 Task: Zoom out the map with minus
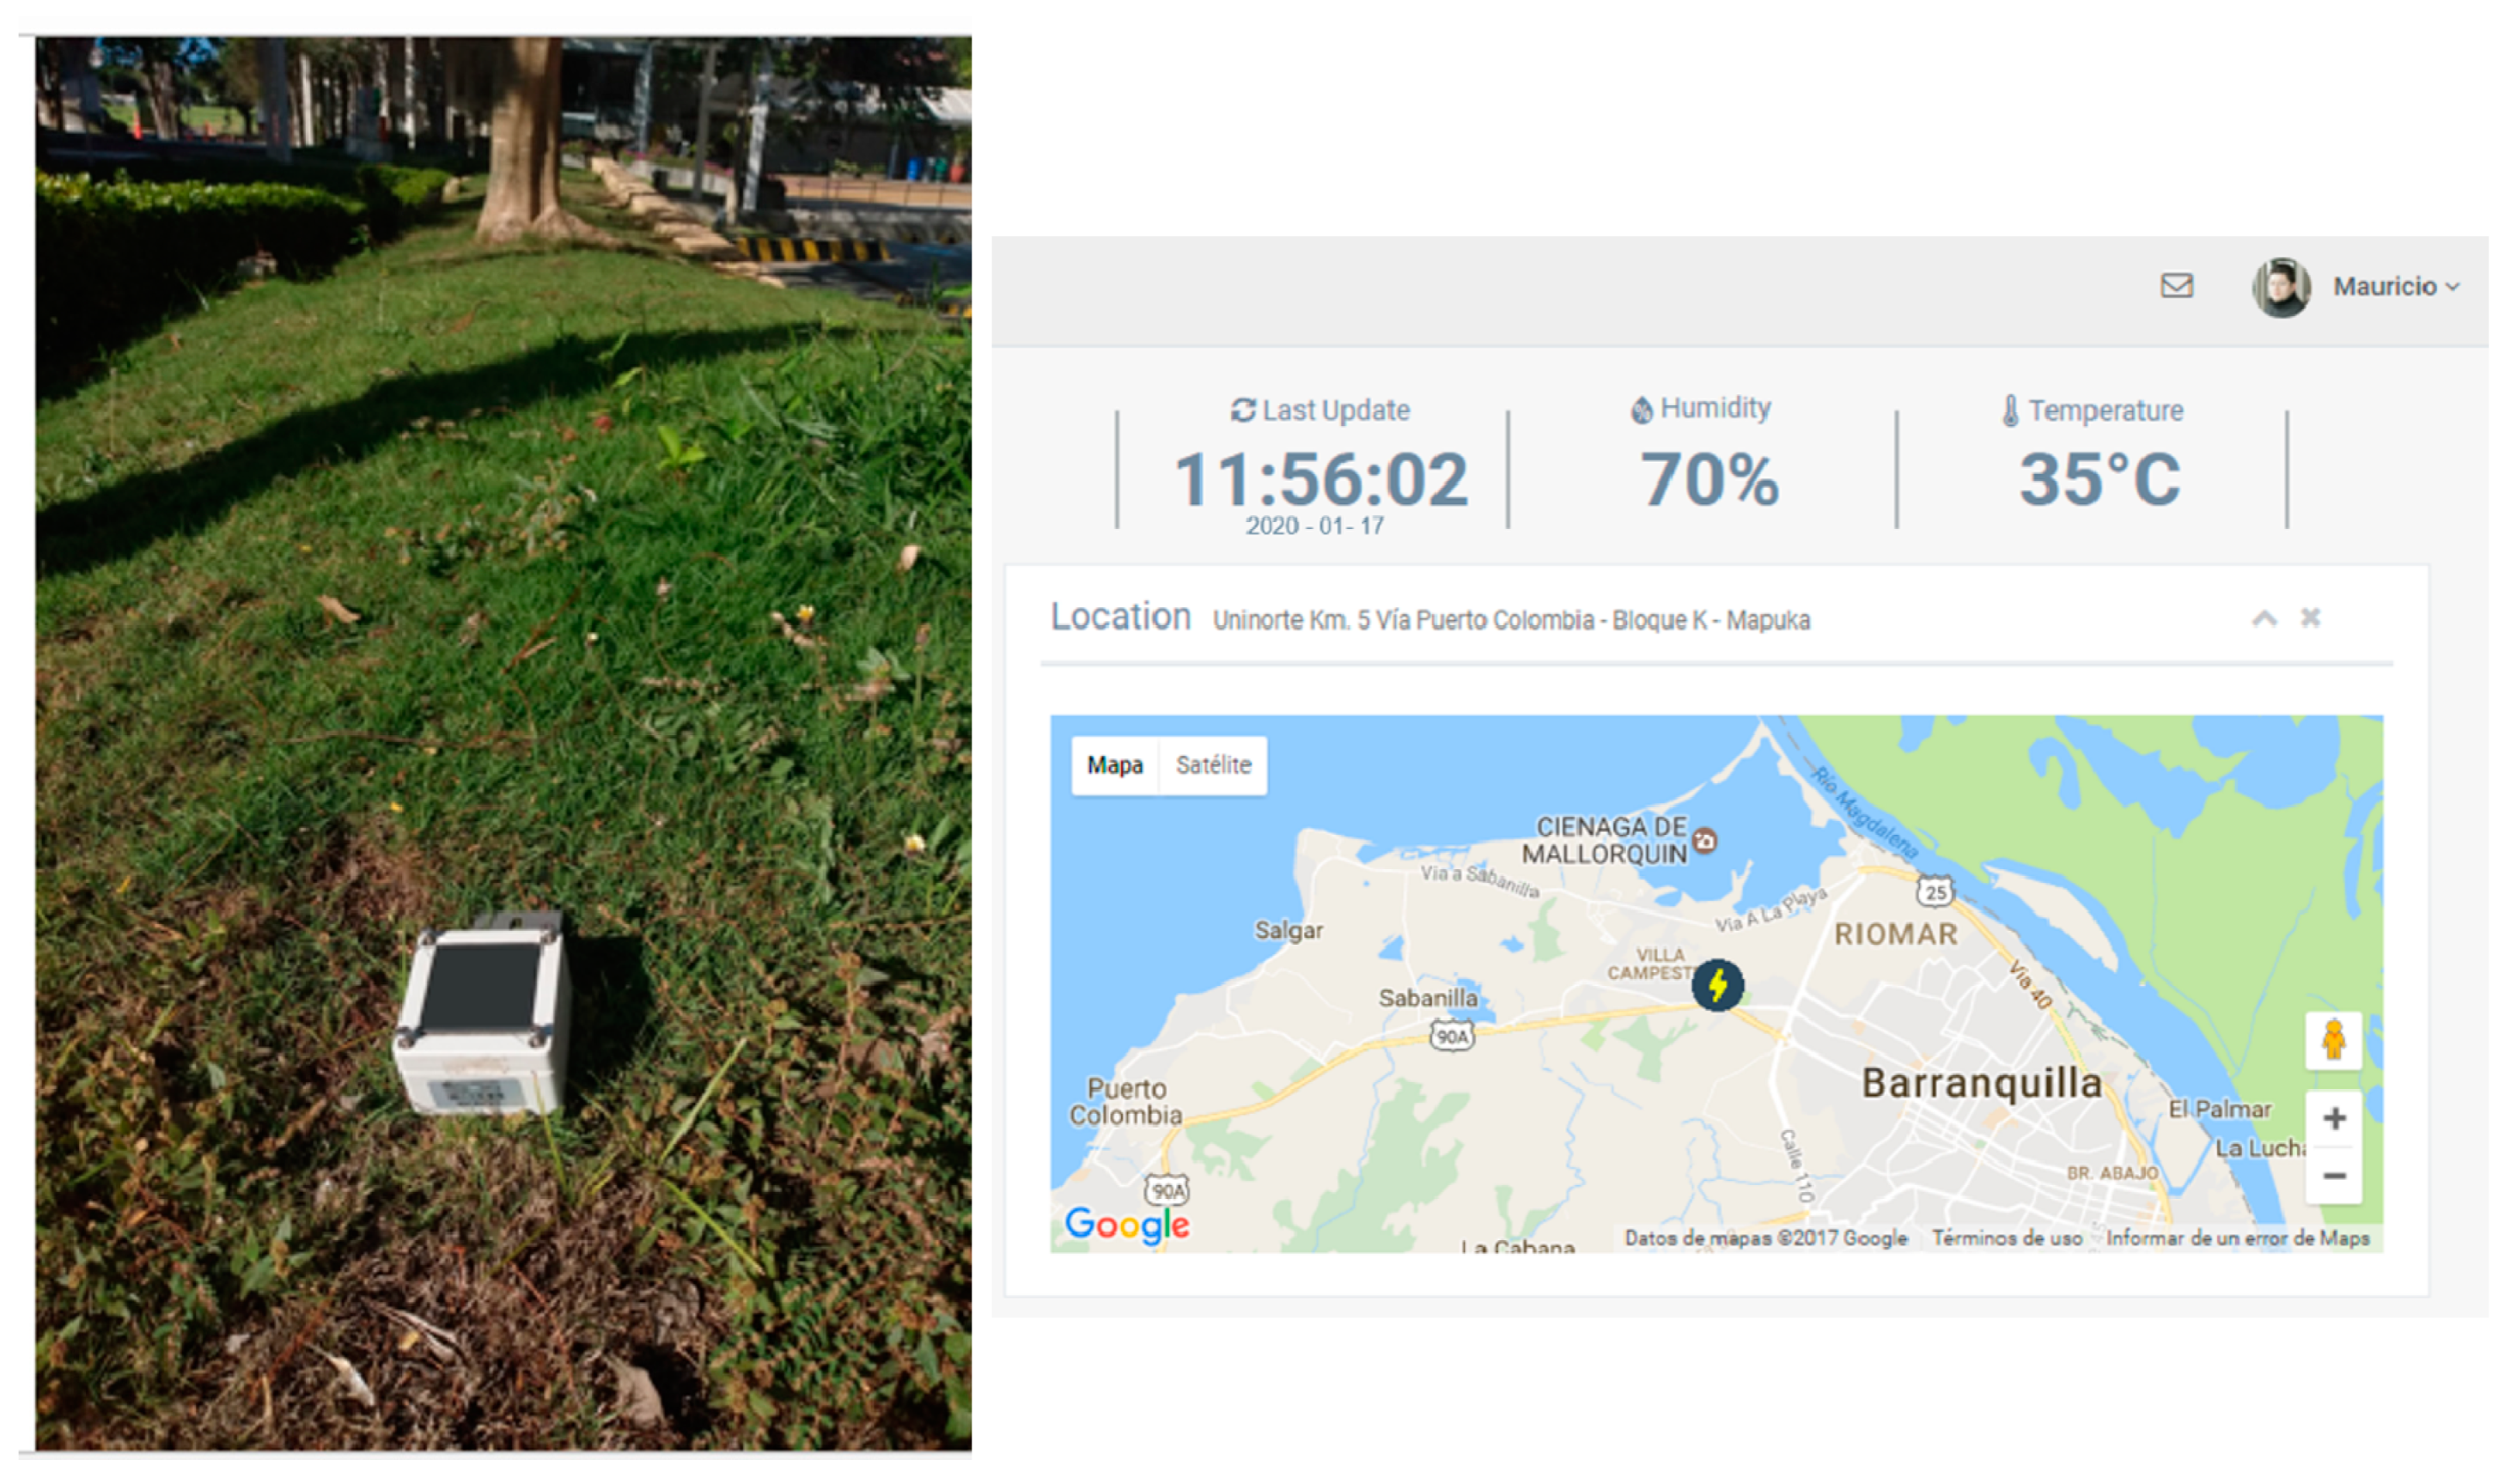pyautogui.click(x=2334, y=1176)
